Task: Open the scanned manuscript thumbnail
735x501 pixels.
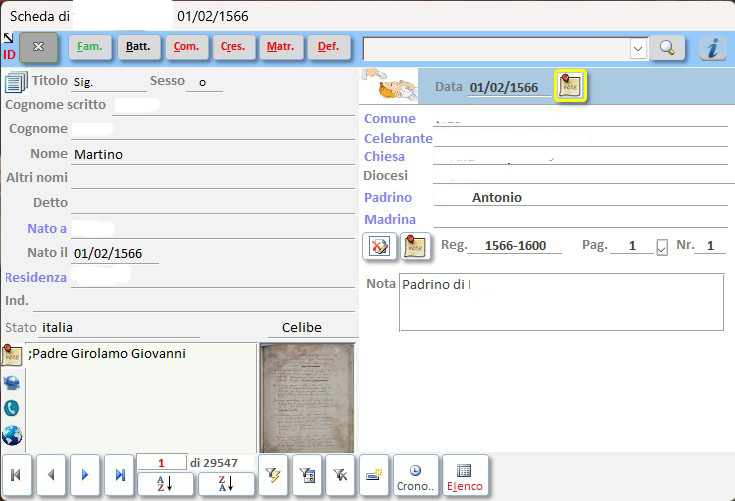Action: click(x=308, y=398)
